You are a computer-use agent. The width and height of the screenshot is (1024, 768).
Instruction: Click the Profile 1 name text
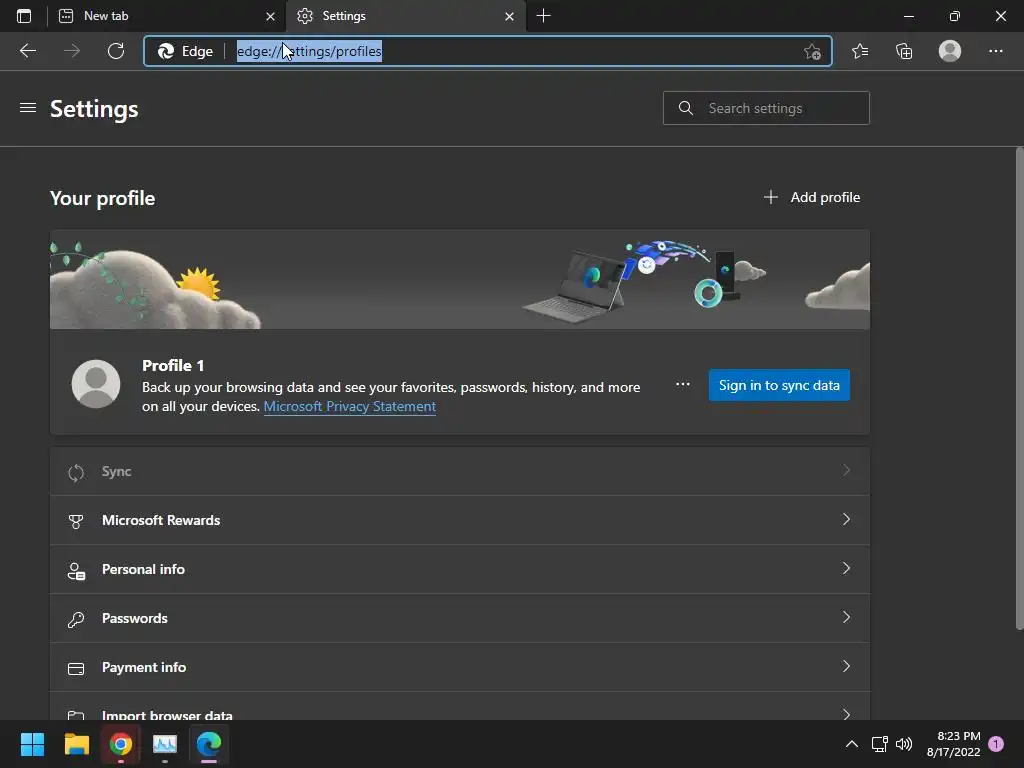pyautogui.click(x=173, y=365)
